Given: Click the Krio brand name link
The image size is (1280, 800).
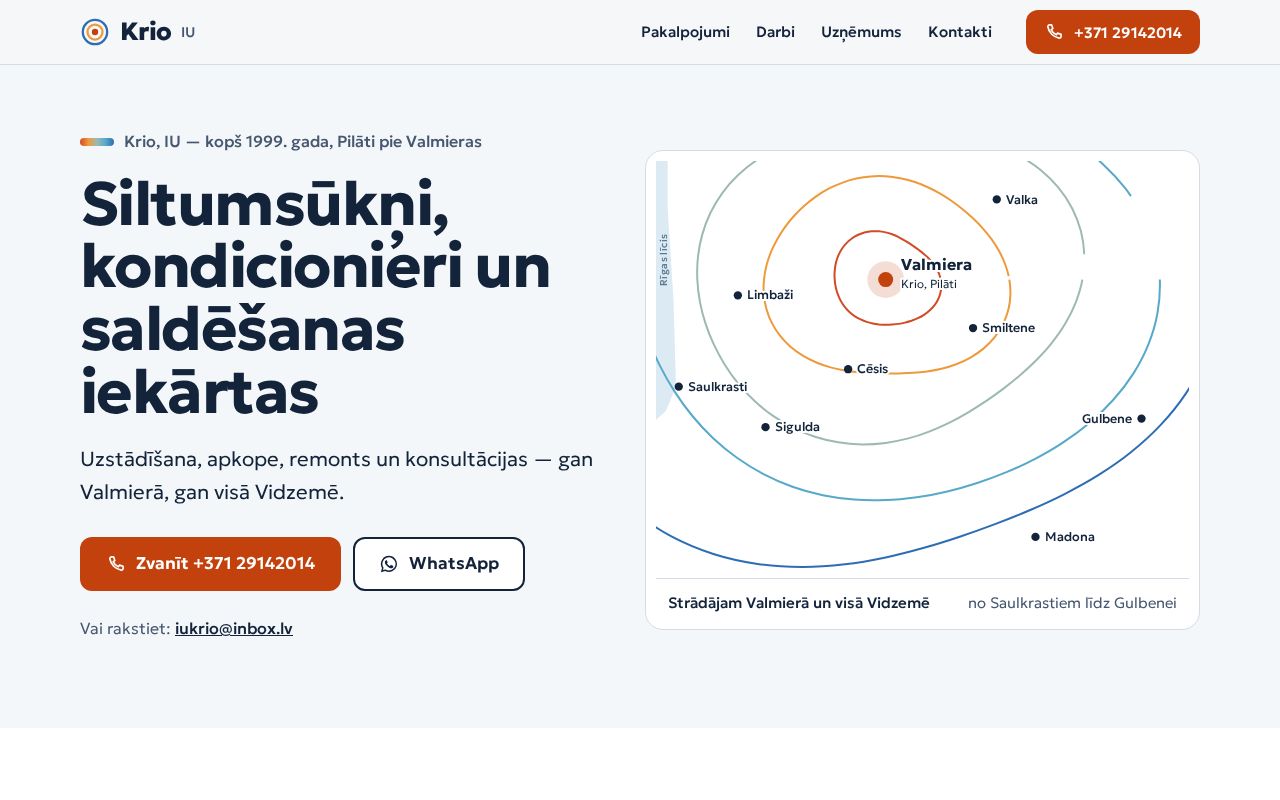Looking at the screenshot, I should click(x=145, y=32).
